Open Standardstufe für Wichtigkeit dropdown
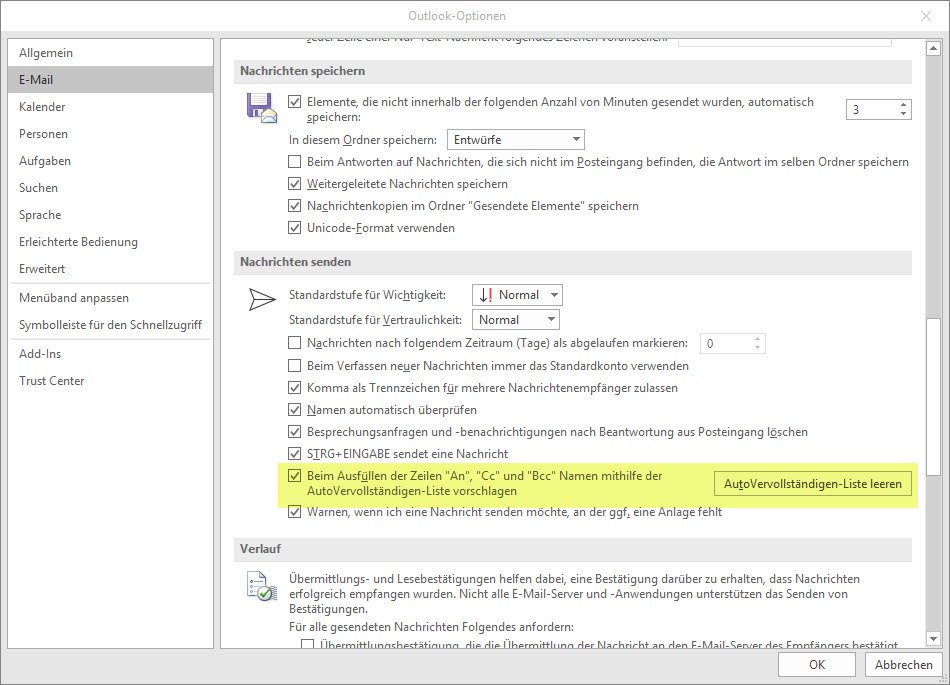 click(517, 295)
